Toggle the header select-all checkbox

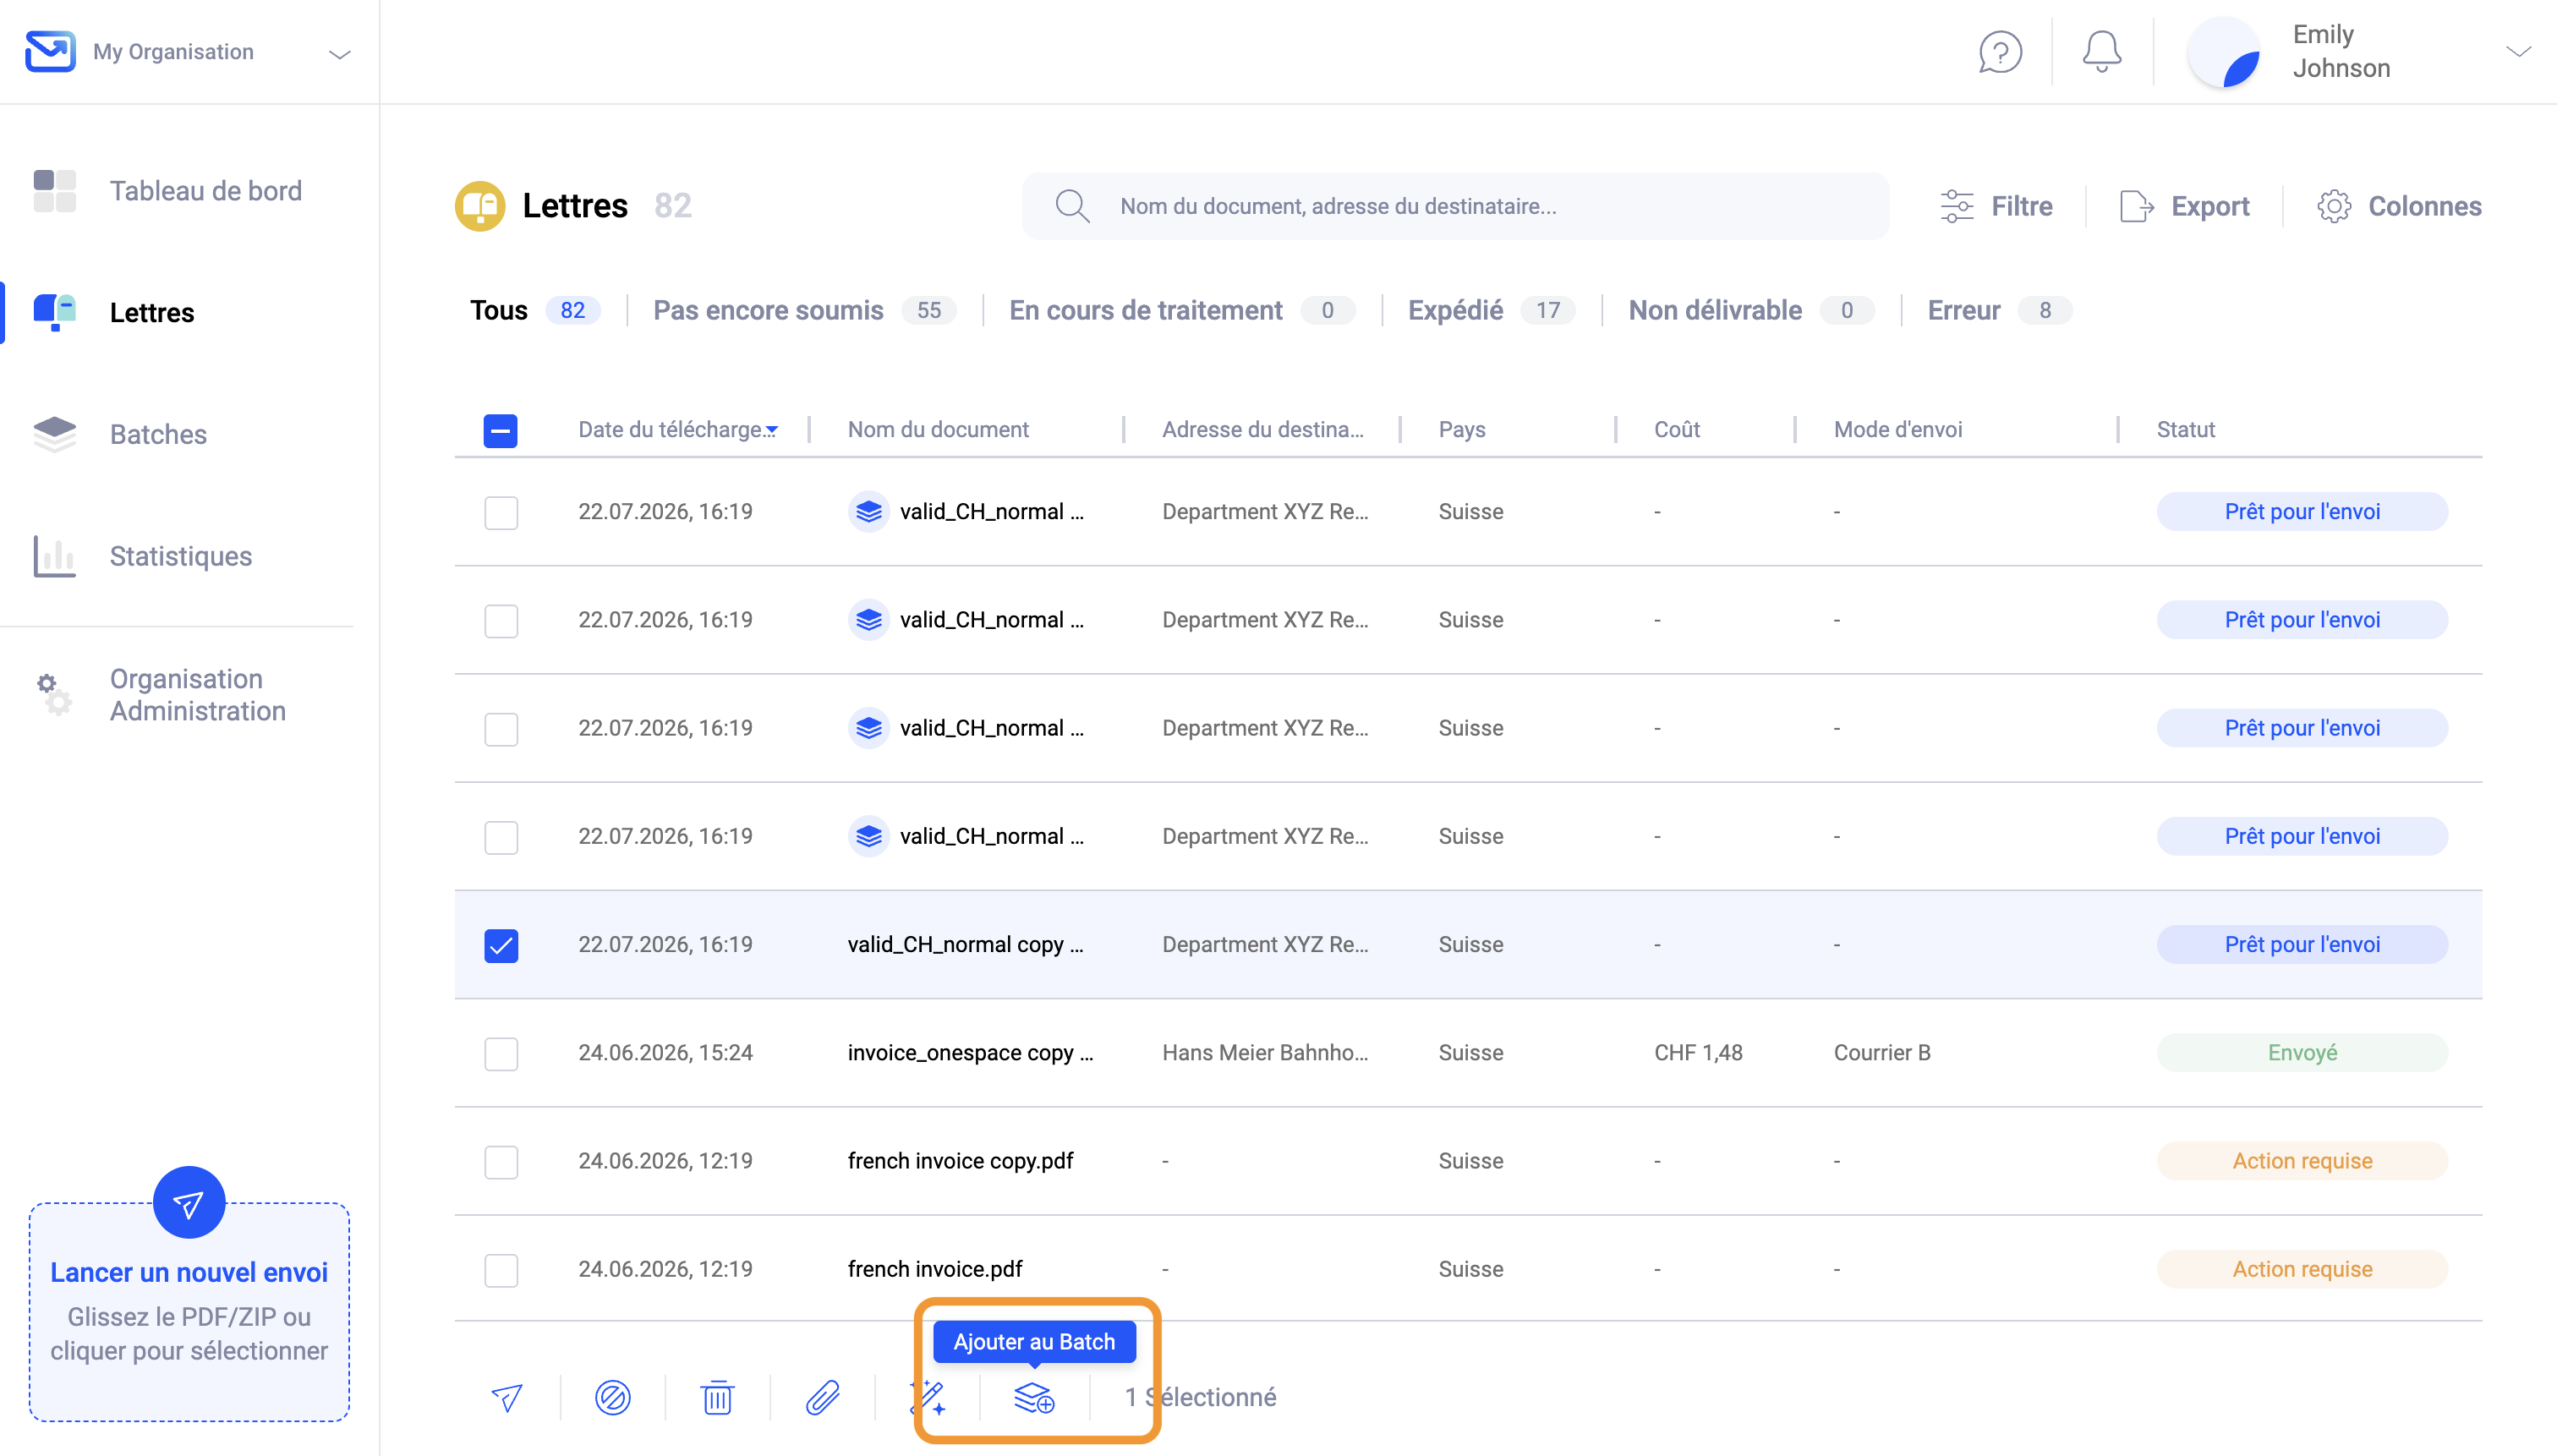[x=501, y=430]
